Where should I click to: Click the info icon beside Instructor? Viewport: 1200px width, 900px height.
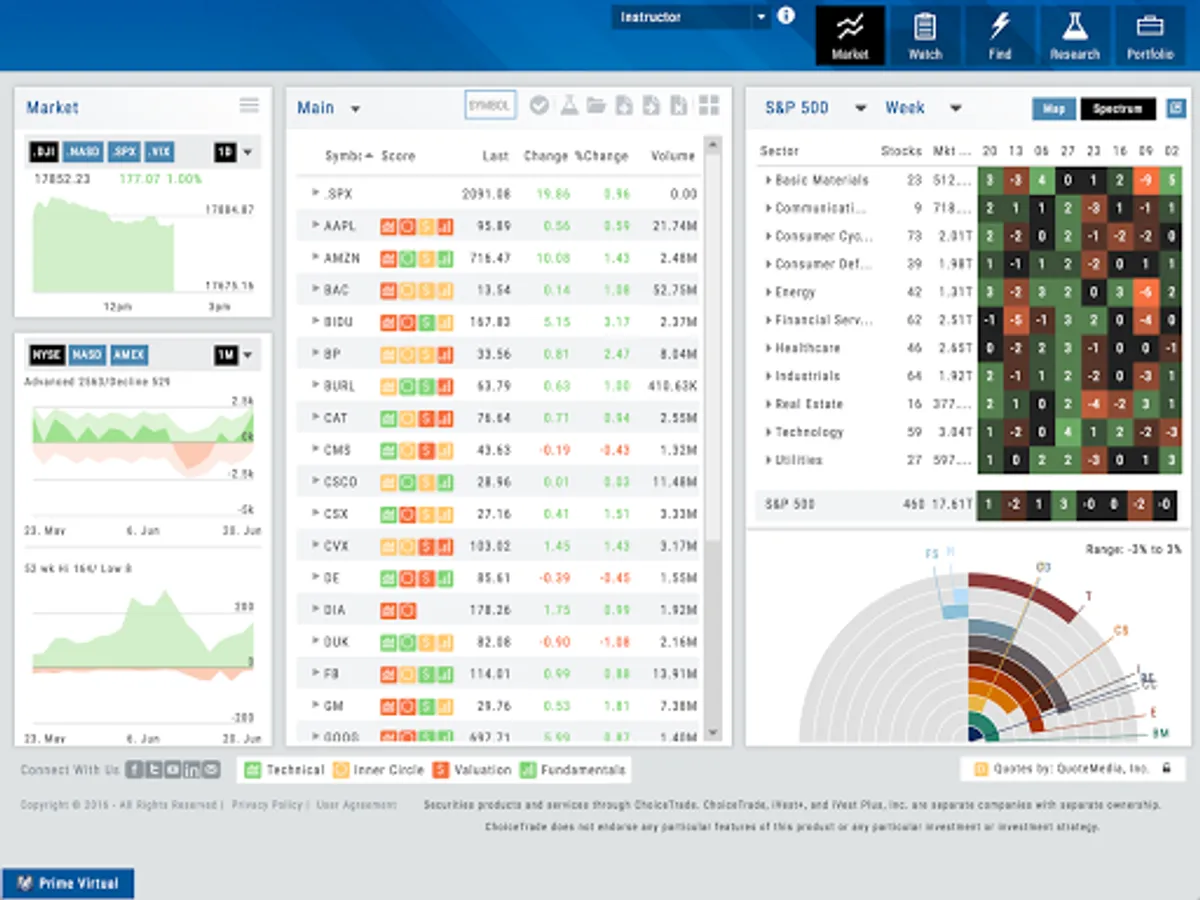[786, 16]
